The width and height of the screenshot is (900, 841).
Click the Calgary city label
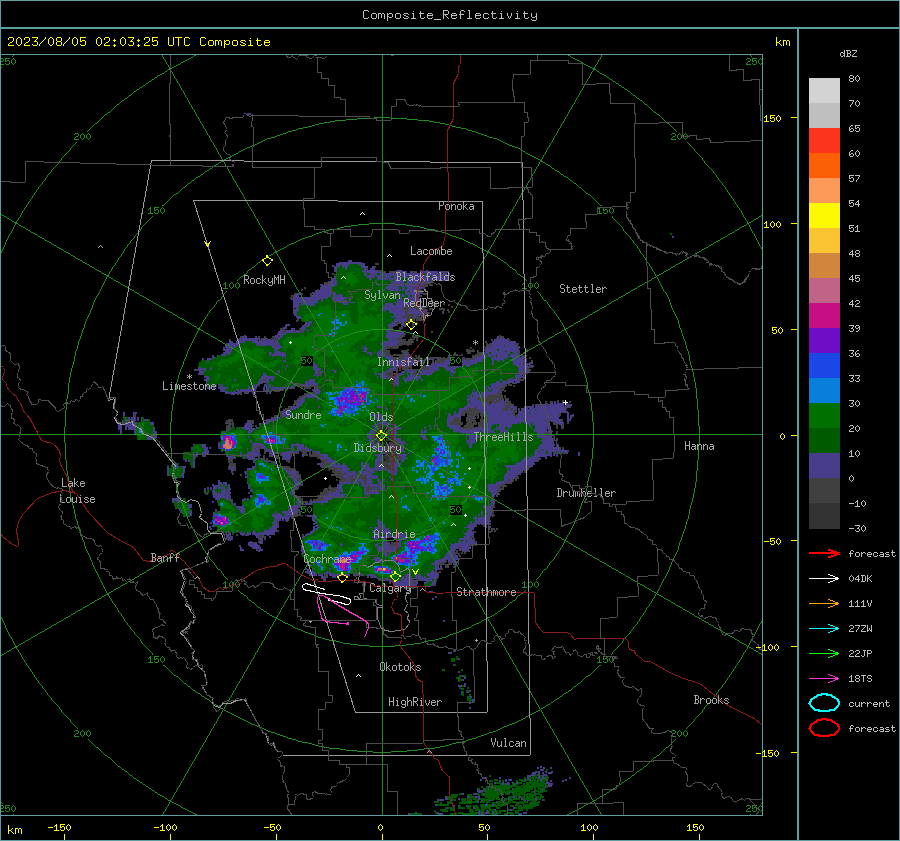tap(390, 588)
